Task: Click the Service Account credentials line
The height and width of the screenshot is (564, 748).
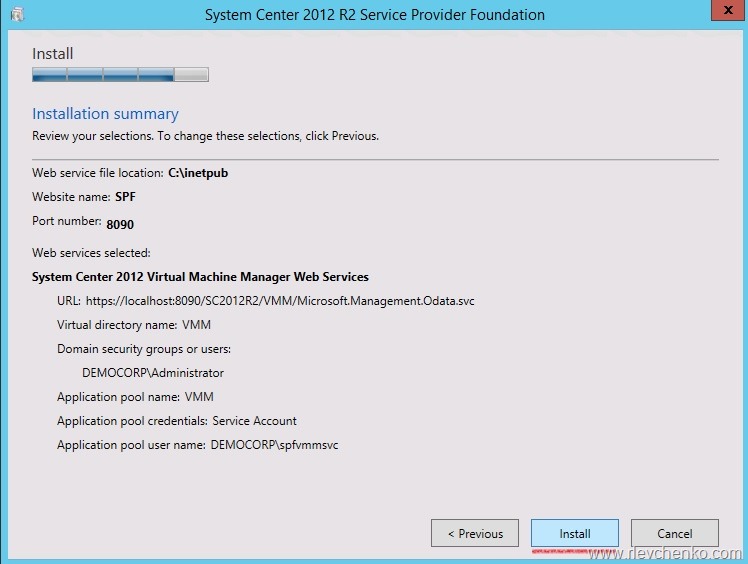Action: tap(177, 421)
